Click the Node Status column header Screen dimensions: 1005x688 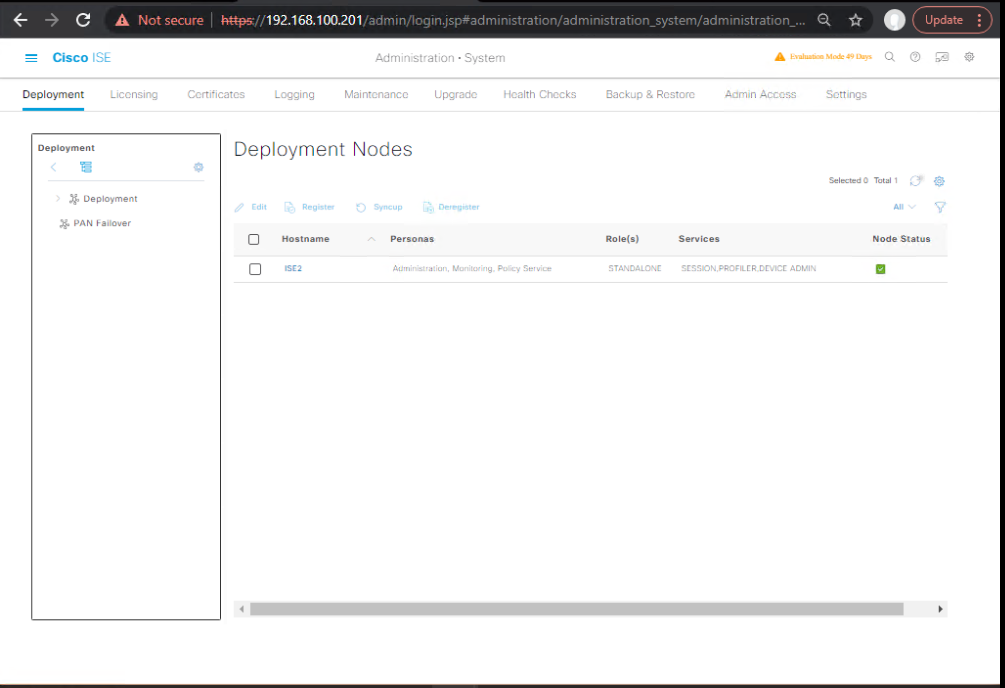[x=901, y=239]
